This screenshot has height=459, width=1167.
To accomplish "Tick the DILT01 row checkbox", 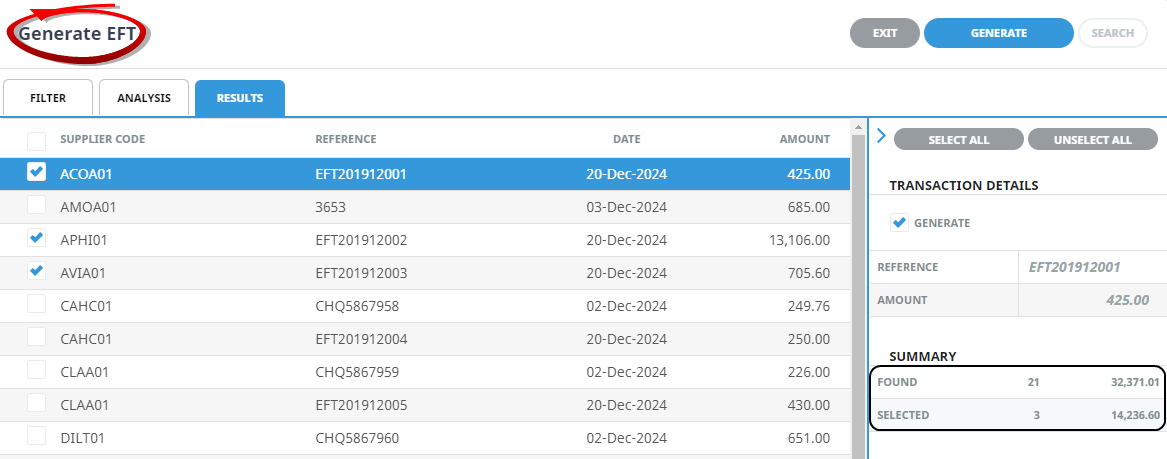I will click(x=36, y=436).
